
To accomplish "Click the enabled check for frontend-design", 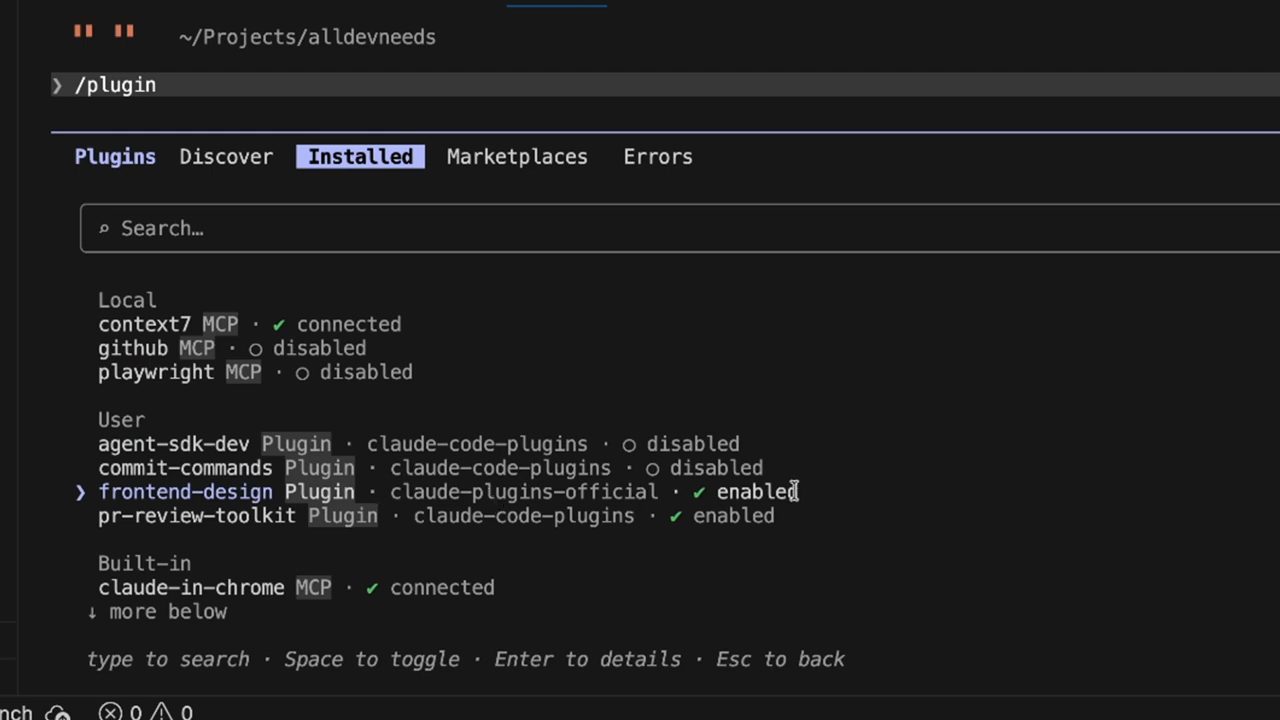I will (699, 492).
